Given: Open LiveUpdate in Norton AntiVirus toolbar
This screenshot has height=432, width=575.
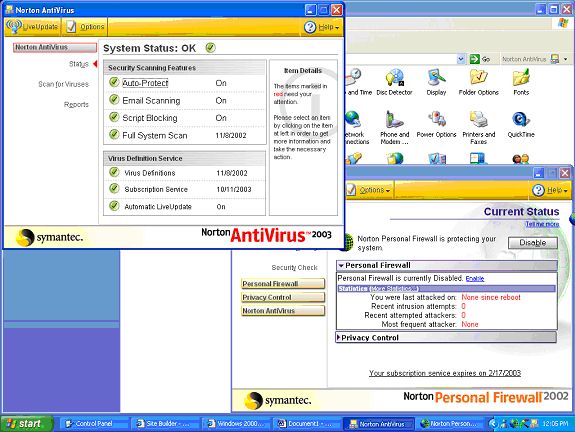Looking at the screenshot, I should point(33,27).
